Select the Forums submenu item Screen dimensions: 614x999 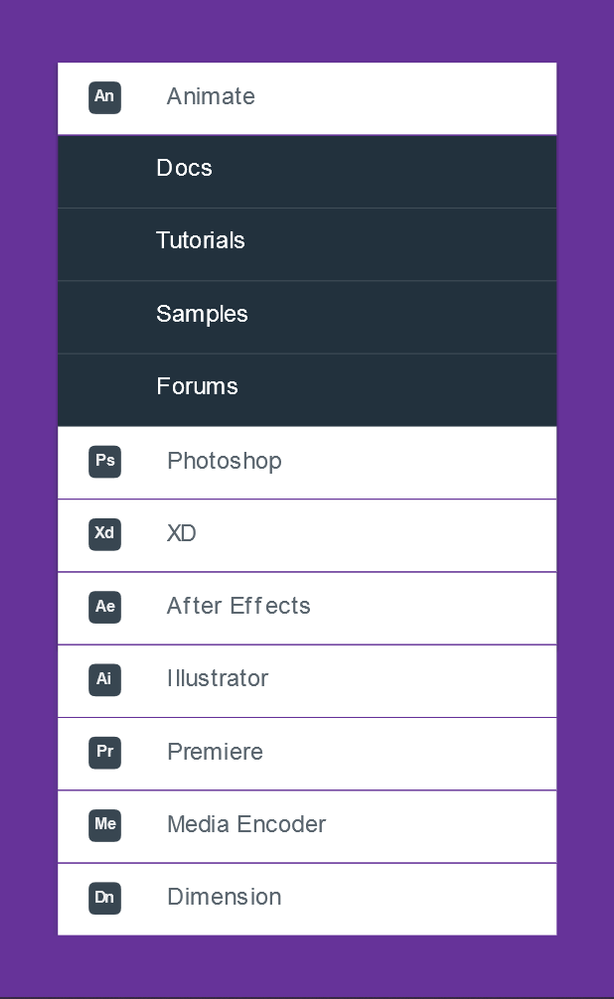[197, 387]
